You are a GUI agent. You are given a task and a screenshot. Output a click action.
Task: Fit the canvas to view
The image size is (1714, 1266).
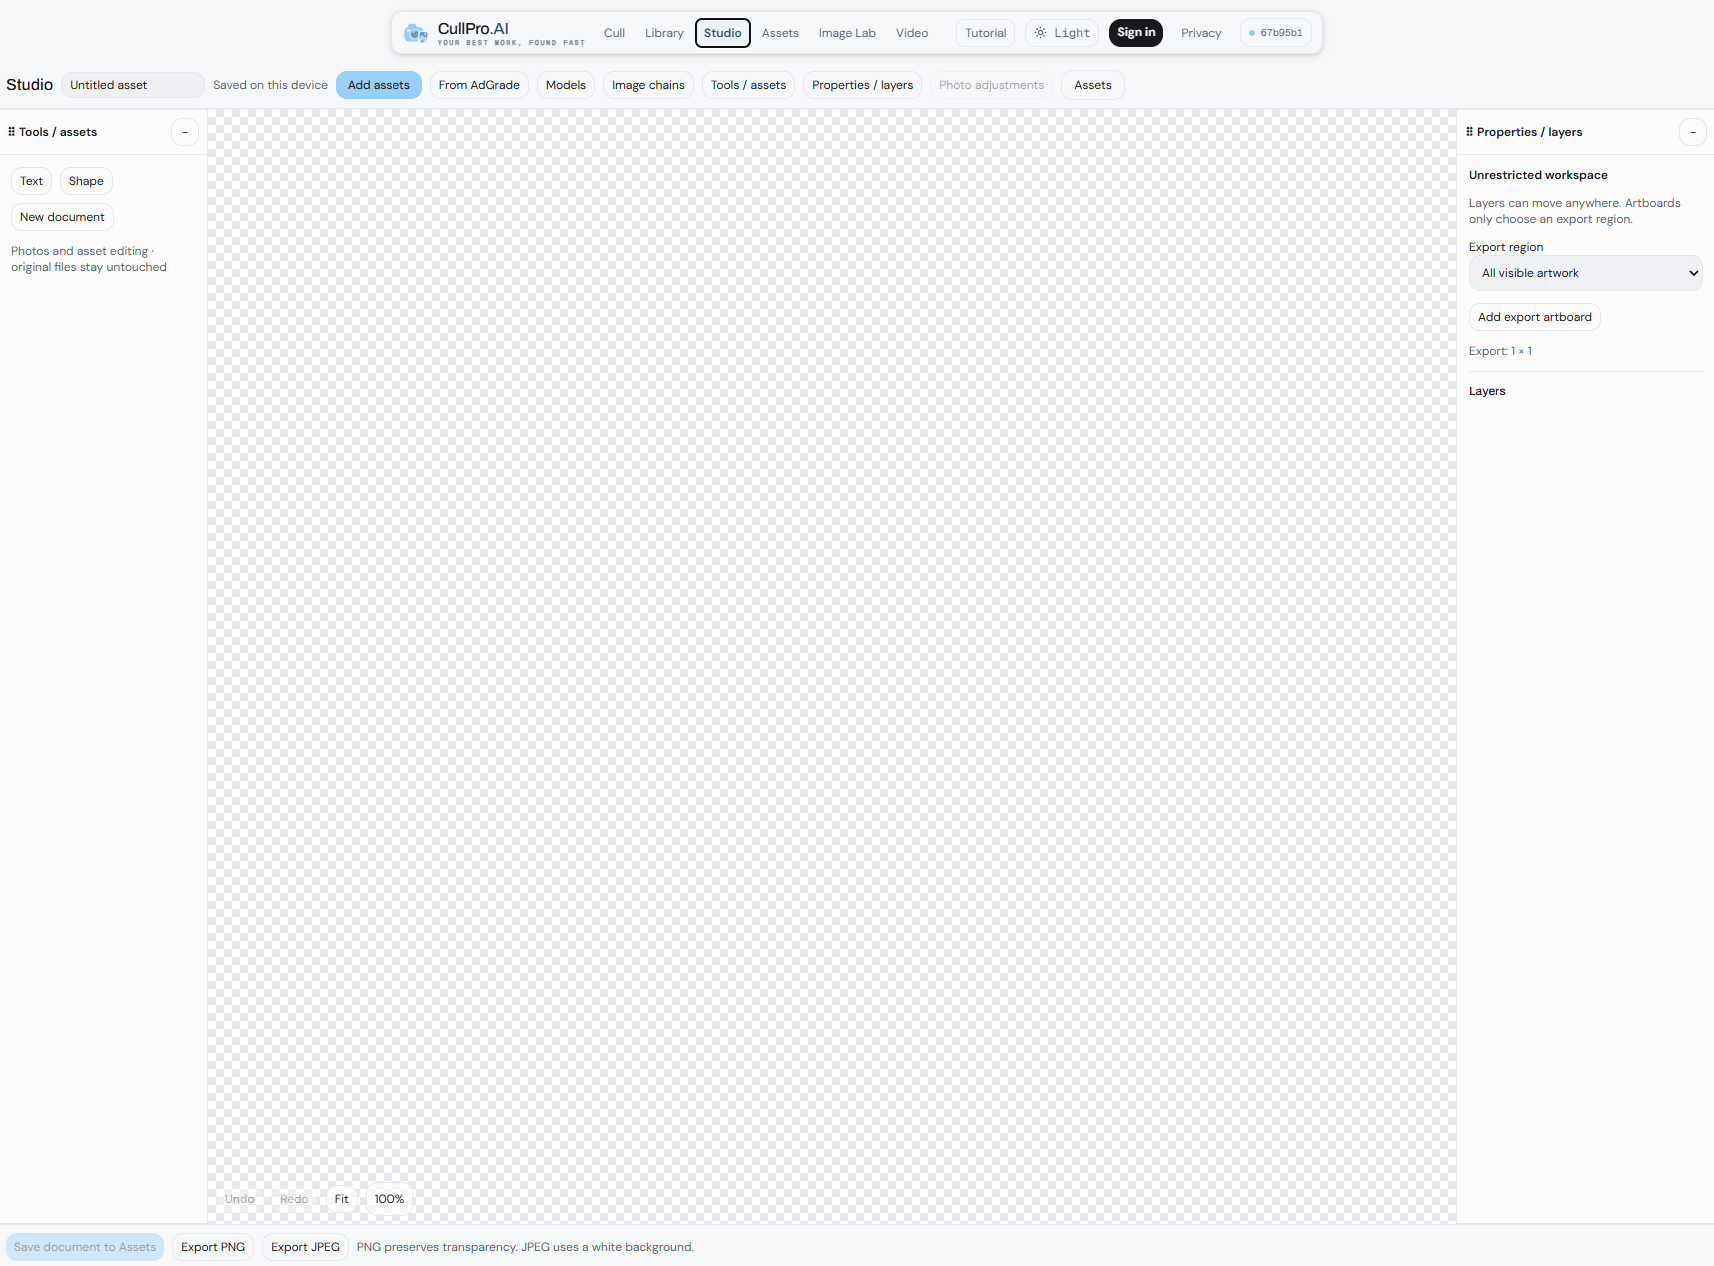[x=342, y=1199]
